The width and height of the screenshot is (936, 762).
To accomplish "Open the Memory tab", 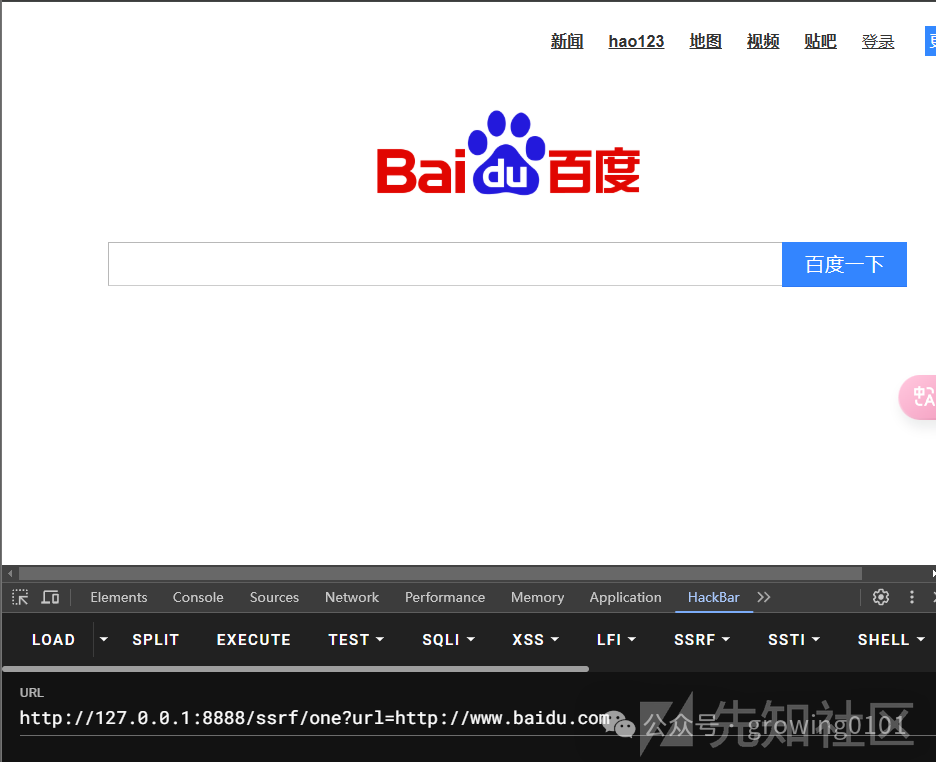I will point(537,597).
